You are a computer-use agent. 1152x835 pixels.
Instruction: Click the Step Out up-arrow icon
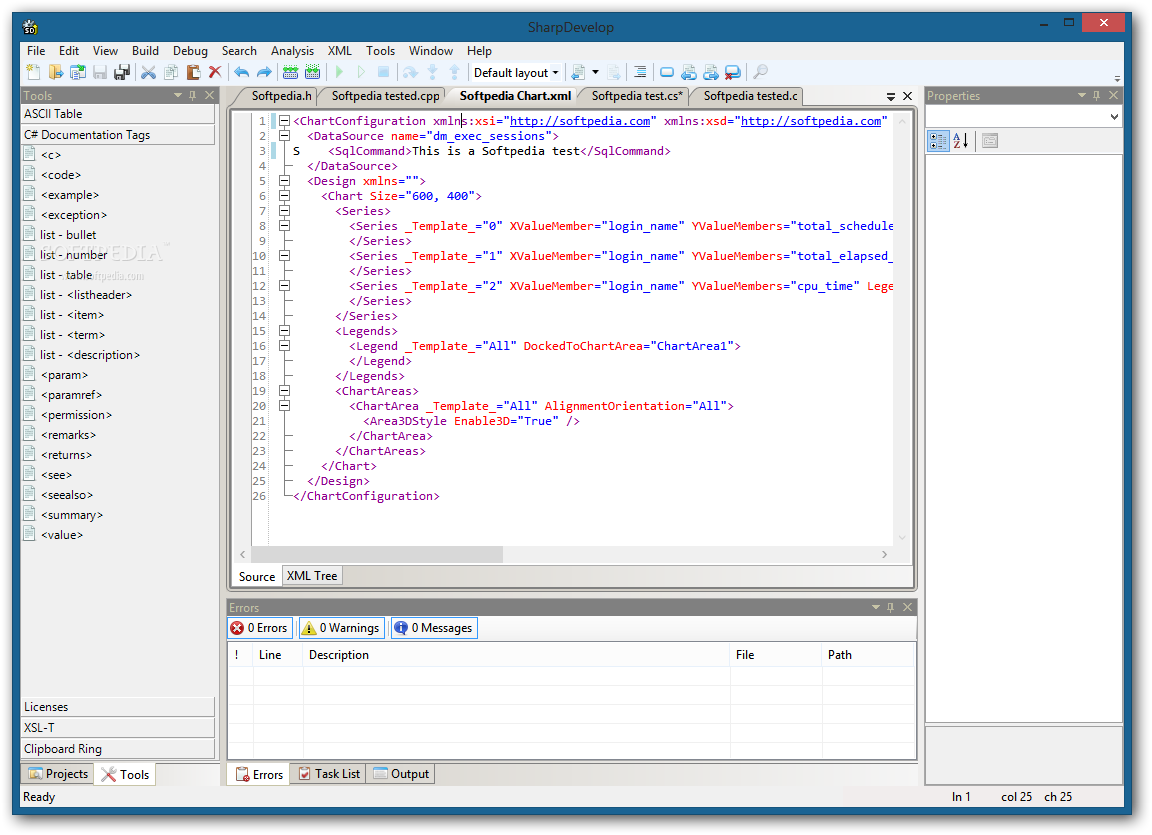[x=455, y=72]
